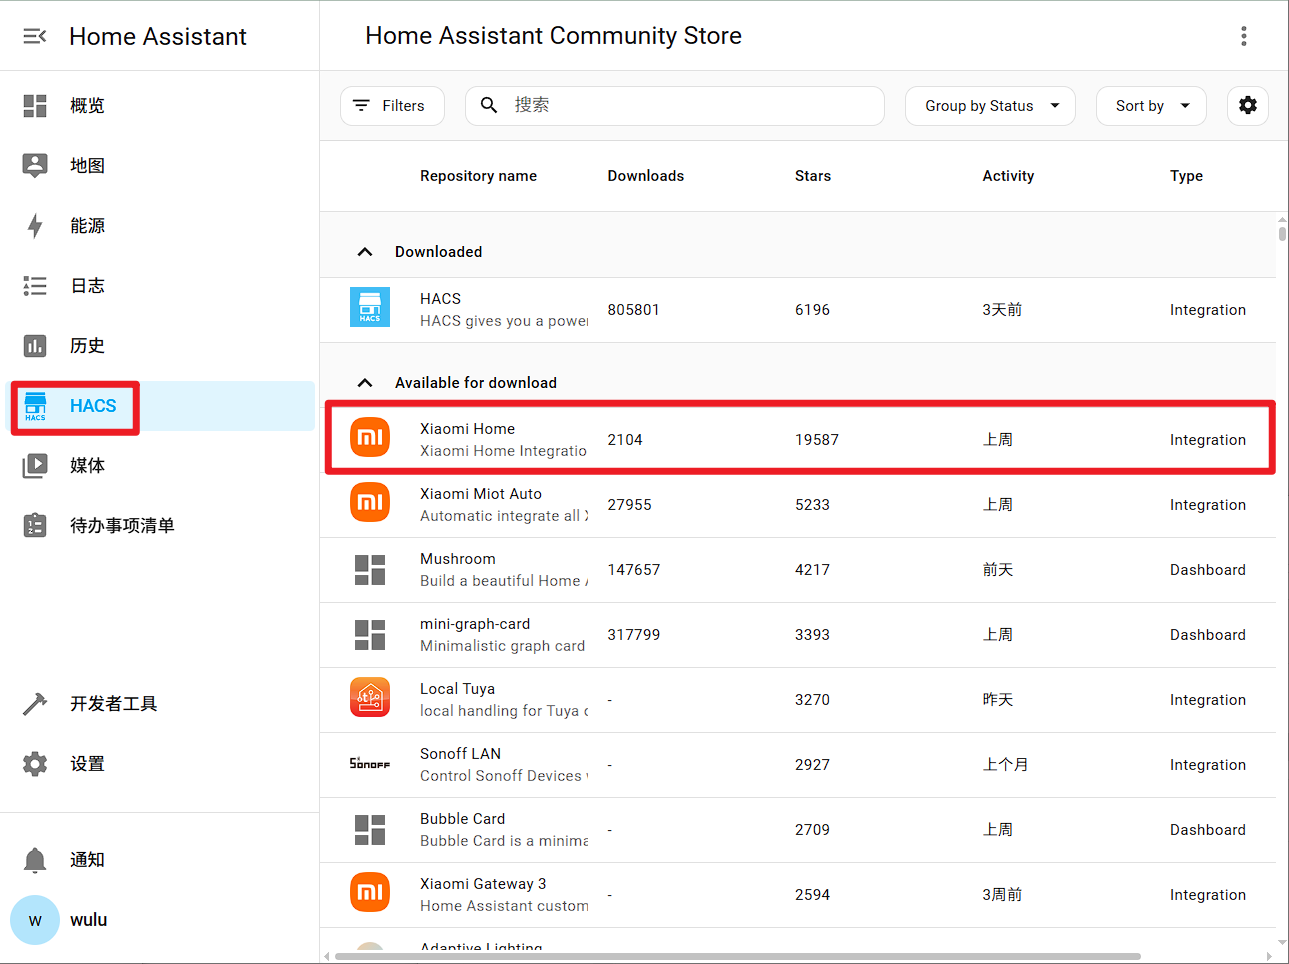Open the Bubble Card repository name
The image size is (1289, 964).
coord(462,819)
